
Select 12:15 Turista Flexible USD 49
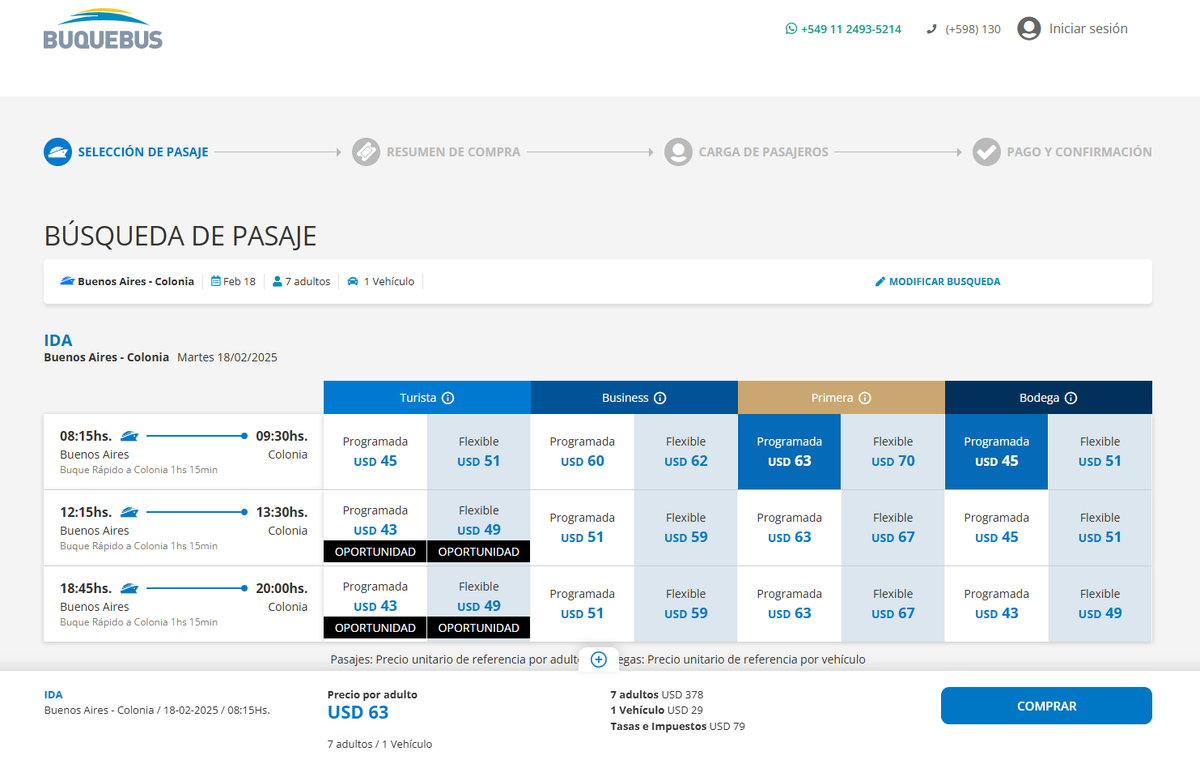[479, 528]
